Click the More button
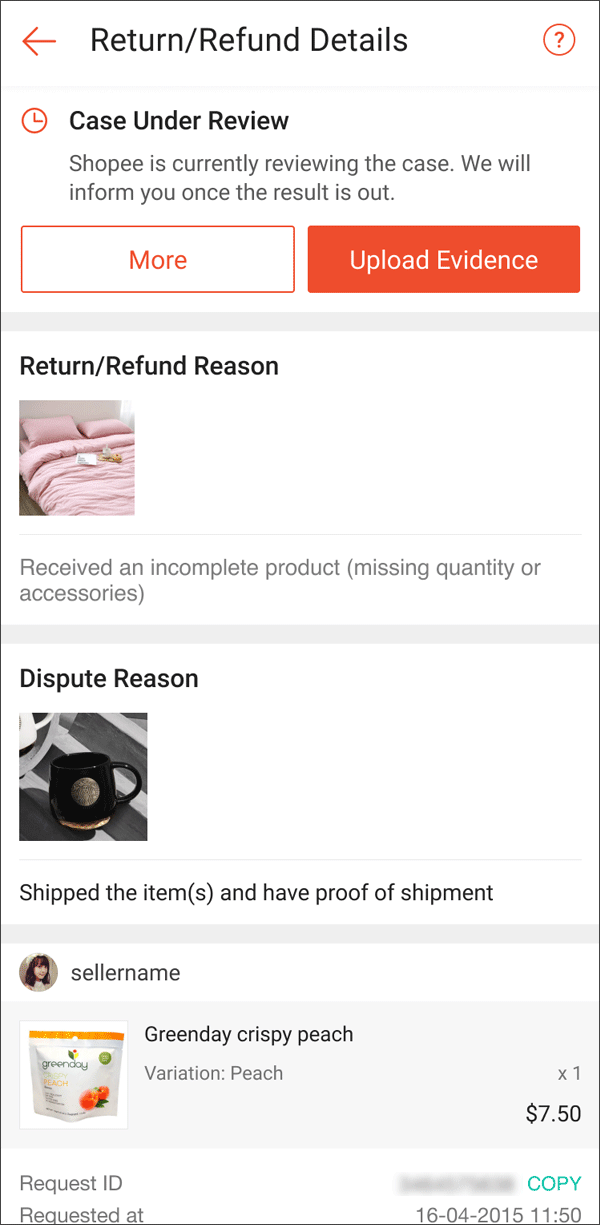Image resolution: width=600 pixels, height=1225 pixels. (x=157, y=259)
